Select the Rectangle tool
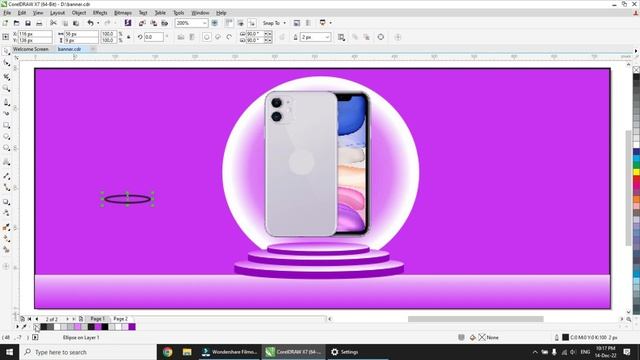 pos(6,125)
